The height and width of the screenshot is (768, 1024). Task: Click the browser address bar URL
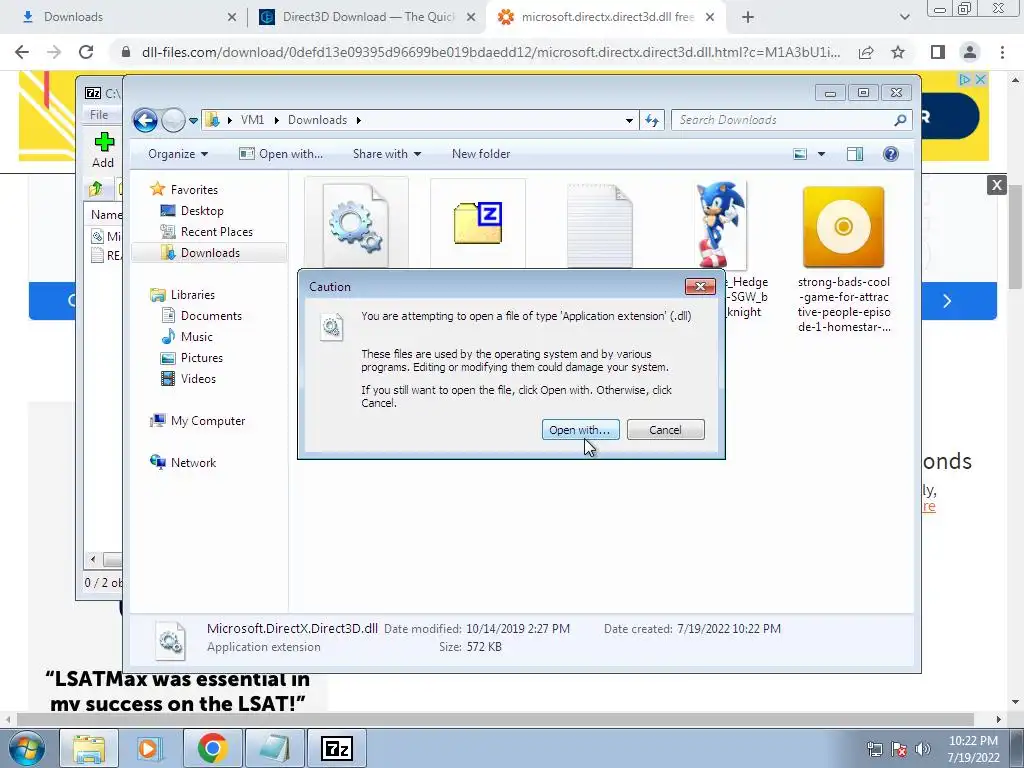click(x=490, y=52)
